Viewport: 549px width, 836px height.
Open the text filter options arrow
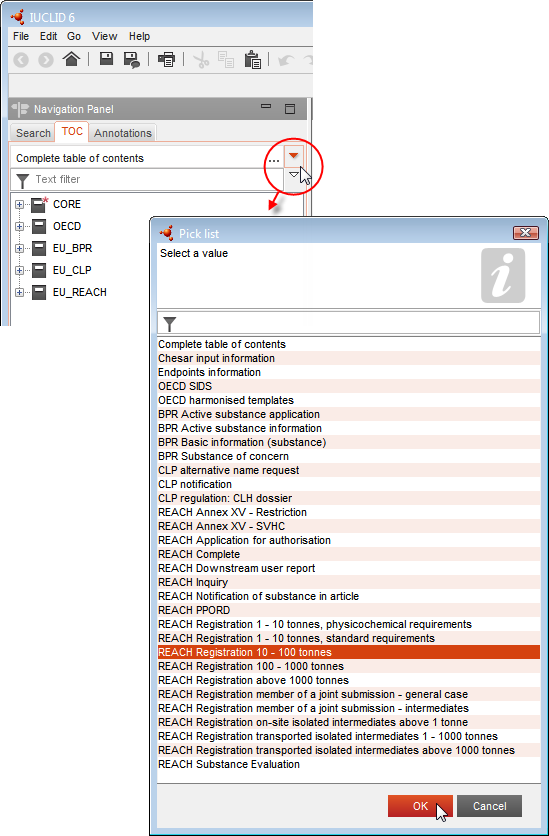point(294,175)
